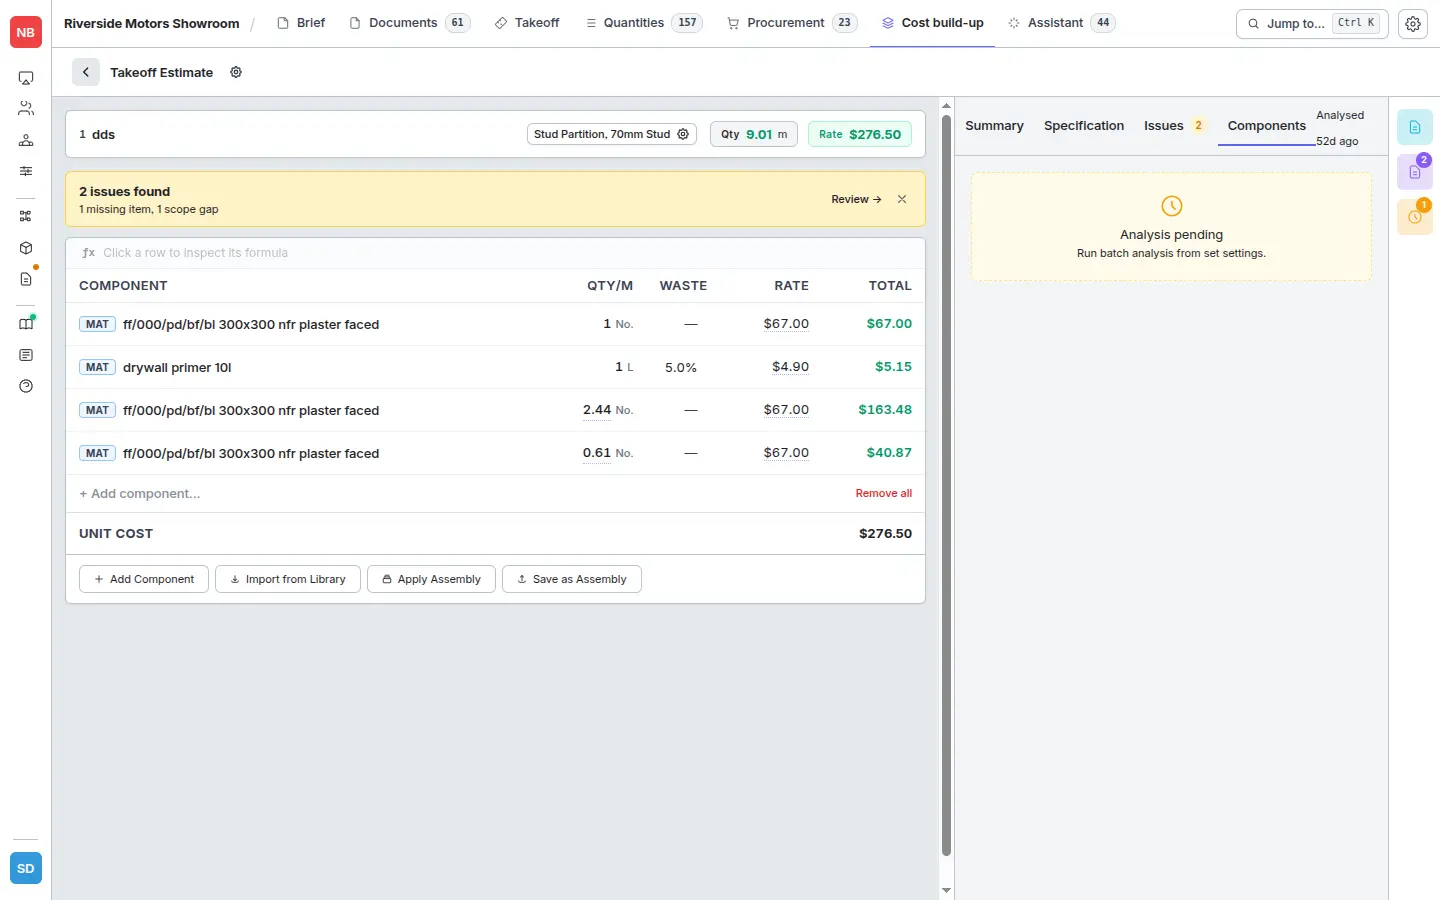
Task: Click the NB workspace logo
Action: click(26, 32)
